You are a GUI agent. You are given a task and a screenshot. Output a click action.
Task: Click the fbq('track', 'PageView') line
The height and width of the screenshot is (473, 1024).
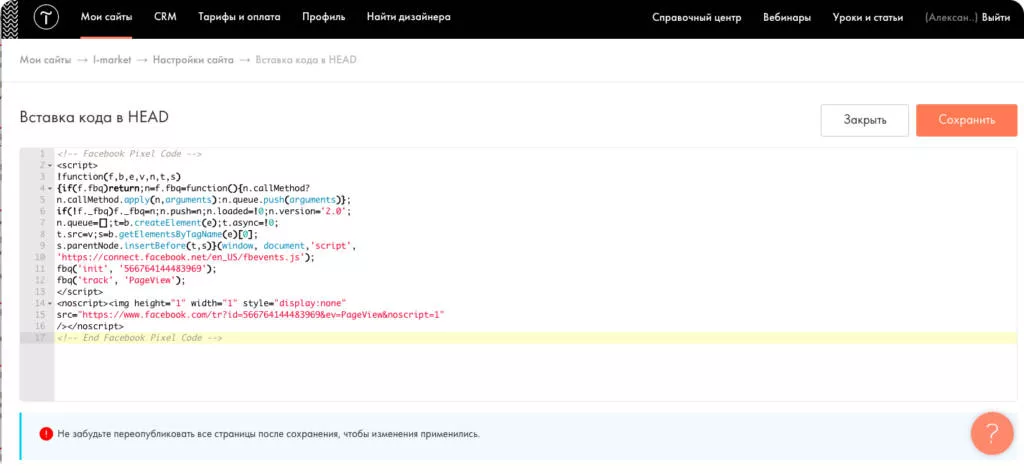121,280
